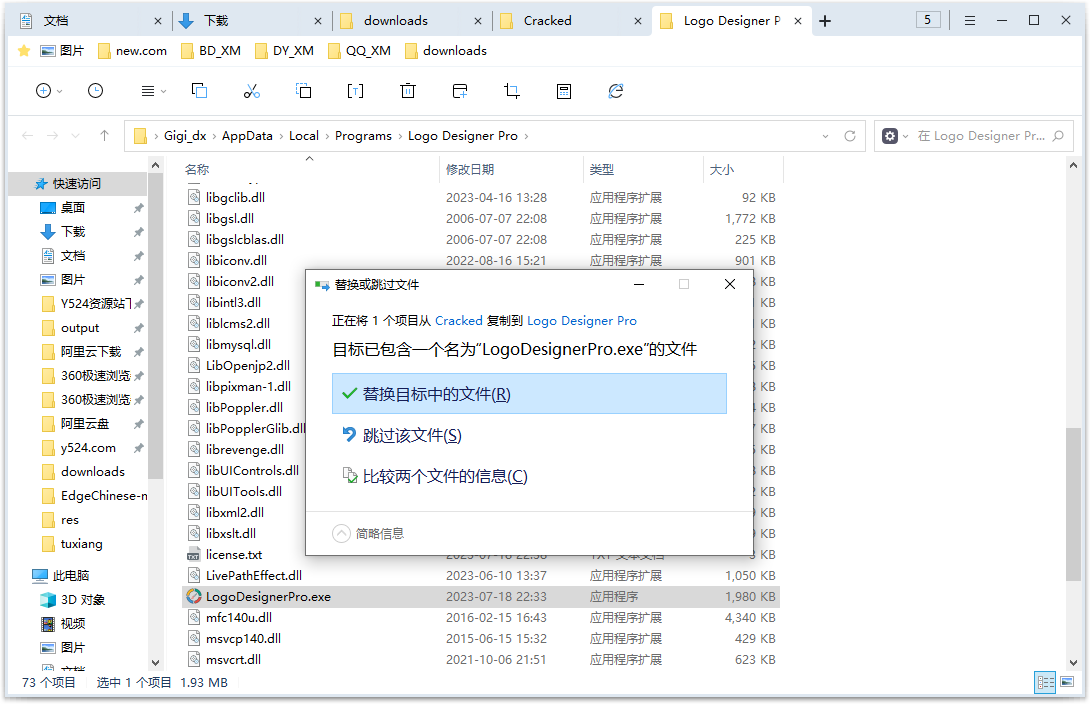
Task: Click the Delete trash can icon
Action: tap(408, 91)
